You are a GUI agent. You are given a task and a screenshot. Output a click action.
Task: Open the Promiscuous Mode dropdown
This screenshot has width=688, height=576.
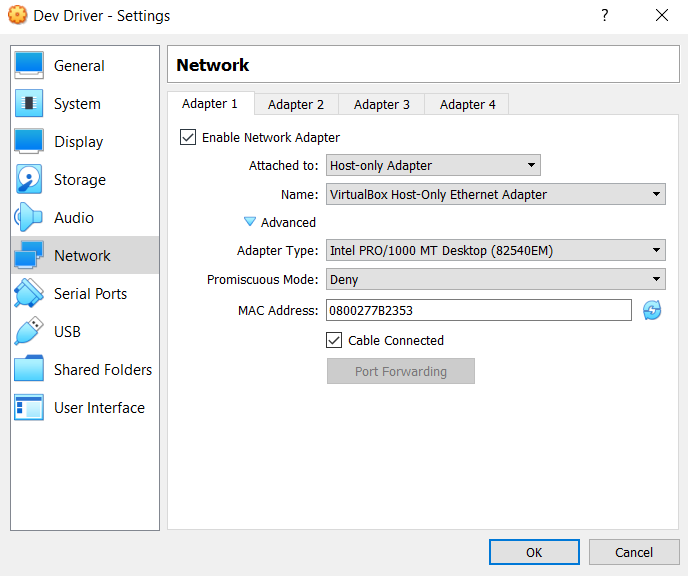pos(496,279)
